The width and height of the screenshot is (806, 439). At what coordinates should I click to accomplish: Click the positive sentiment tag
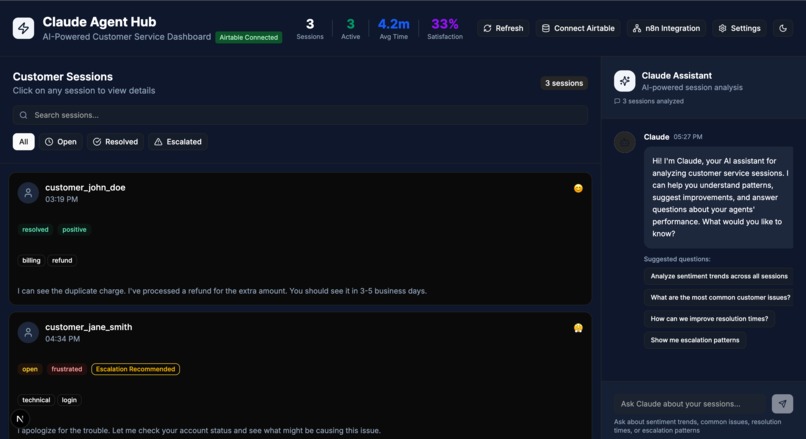(x=75, y=230)
